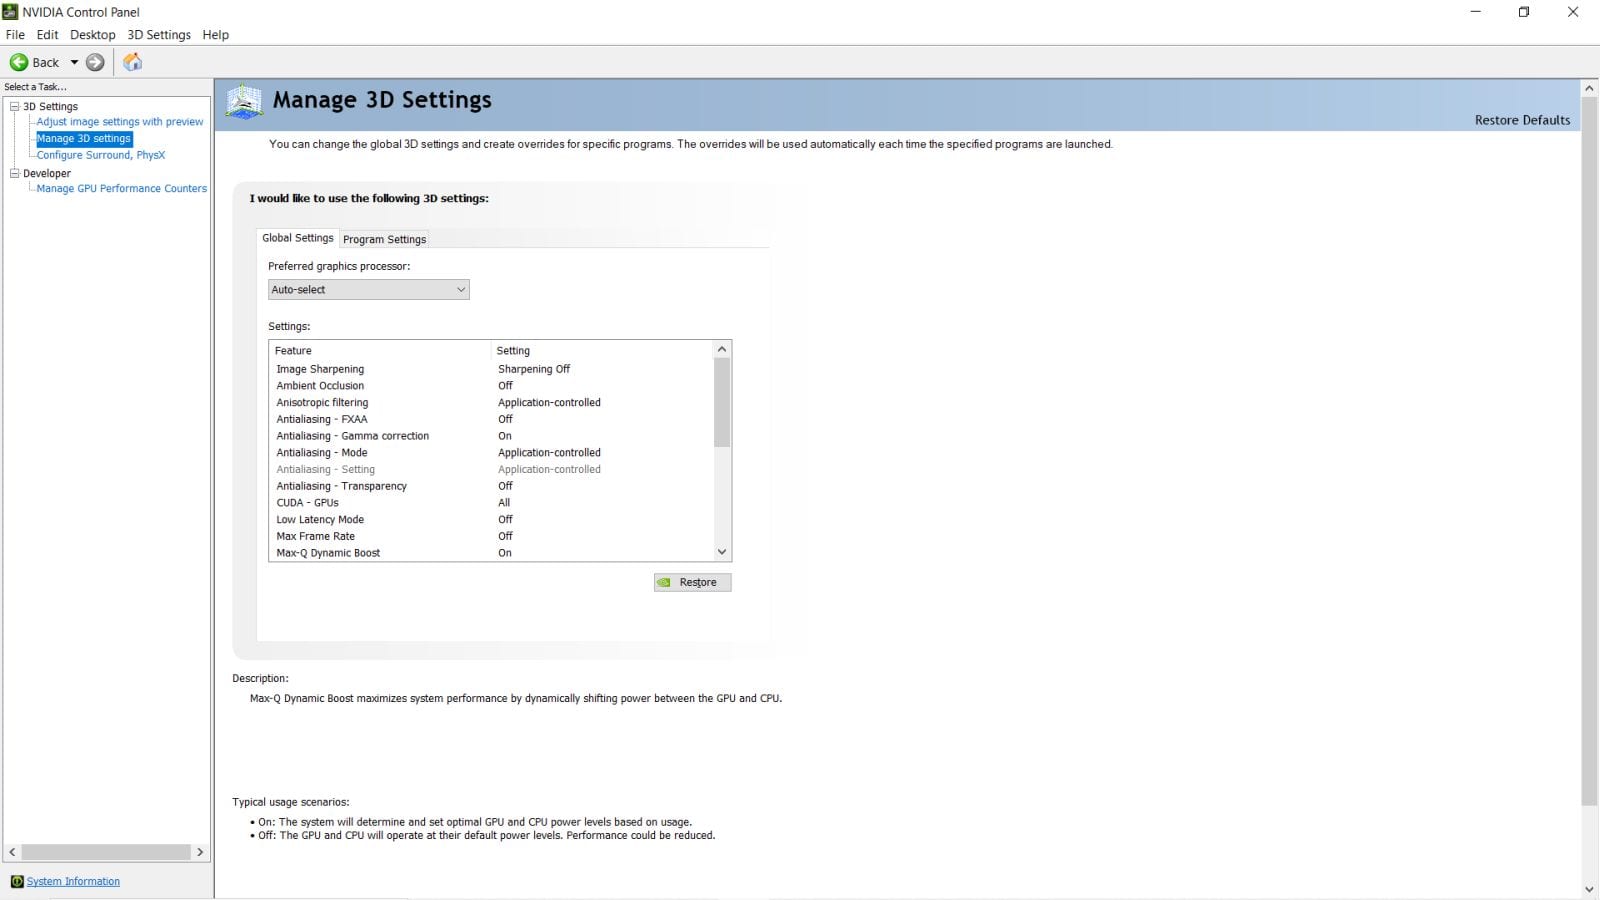This screenshot has height=900, width=1600.
Task: Open Configure Surround, PhysX task
Action: click(101, 155)
